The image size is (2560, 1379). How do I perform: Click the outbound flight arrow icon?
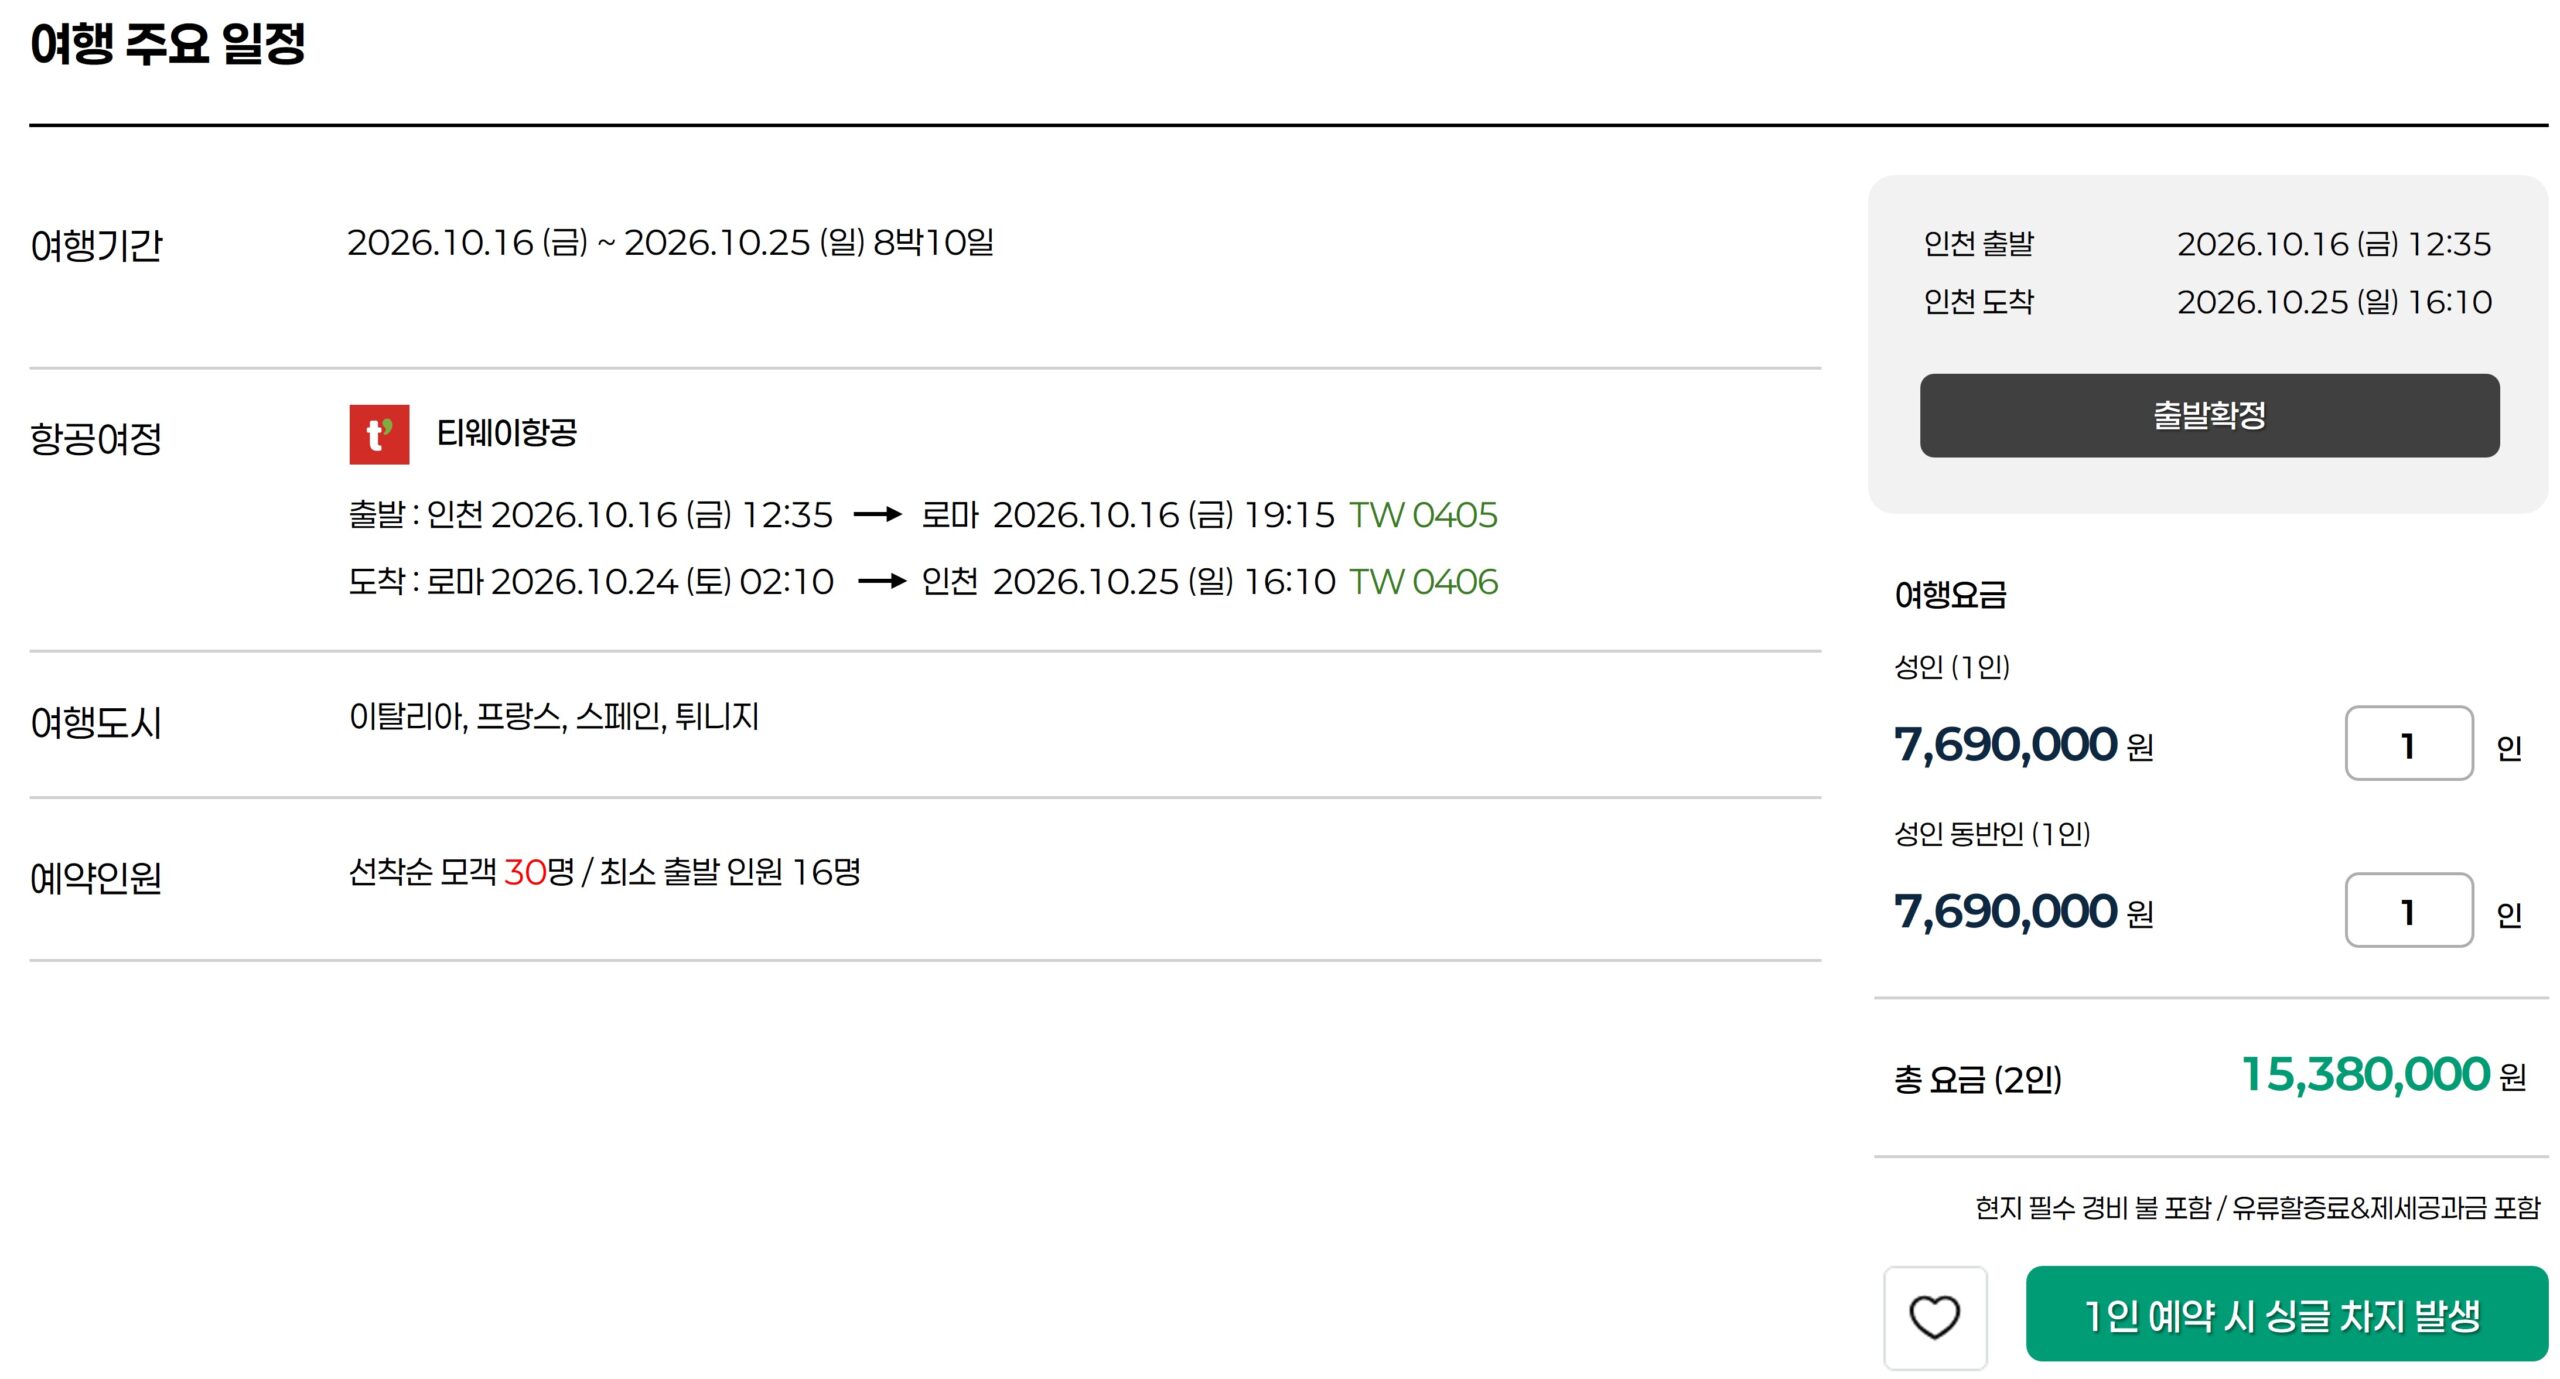(x=877, y=515)
